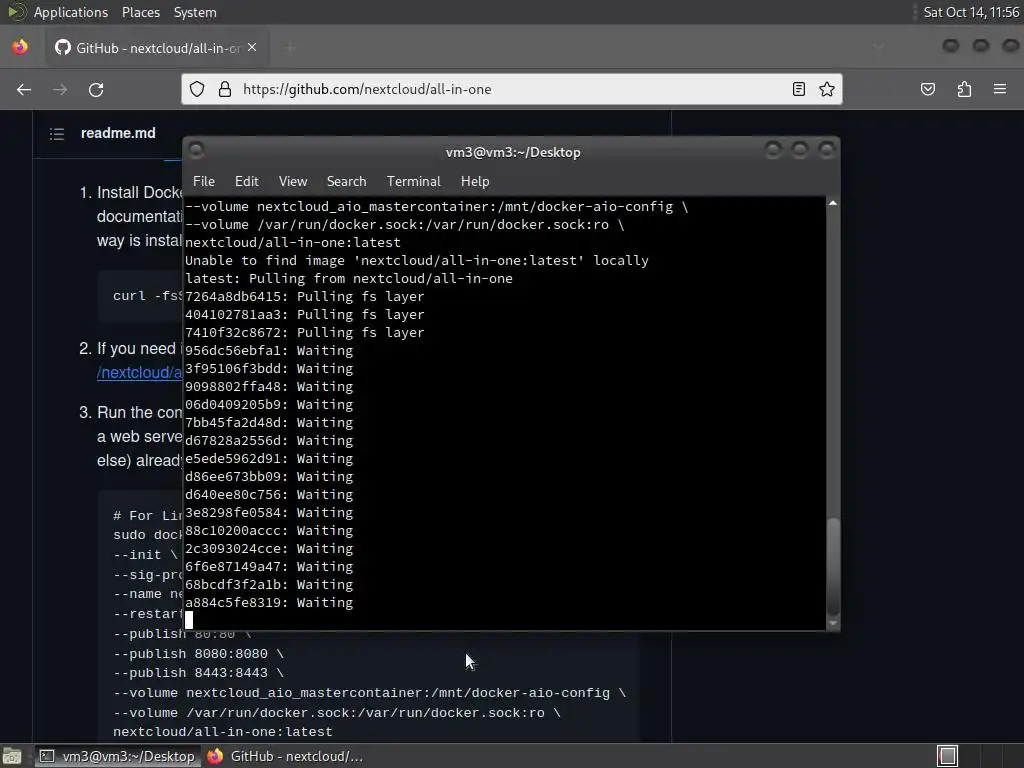
Task: Click the GitHub nextcloud/all-in-one tab
Action: pyautogui.click(x=157, y=48)
